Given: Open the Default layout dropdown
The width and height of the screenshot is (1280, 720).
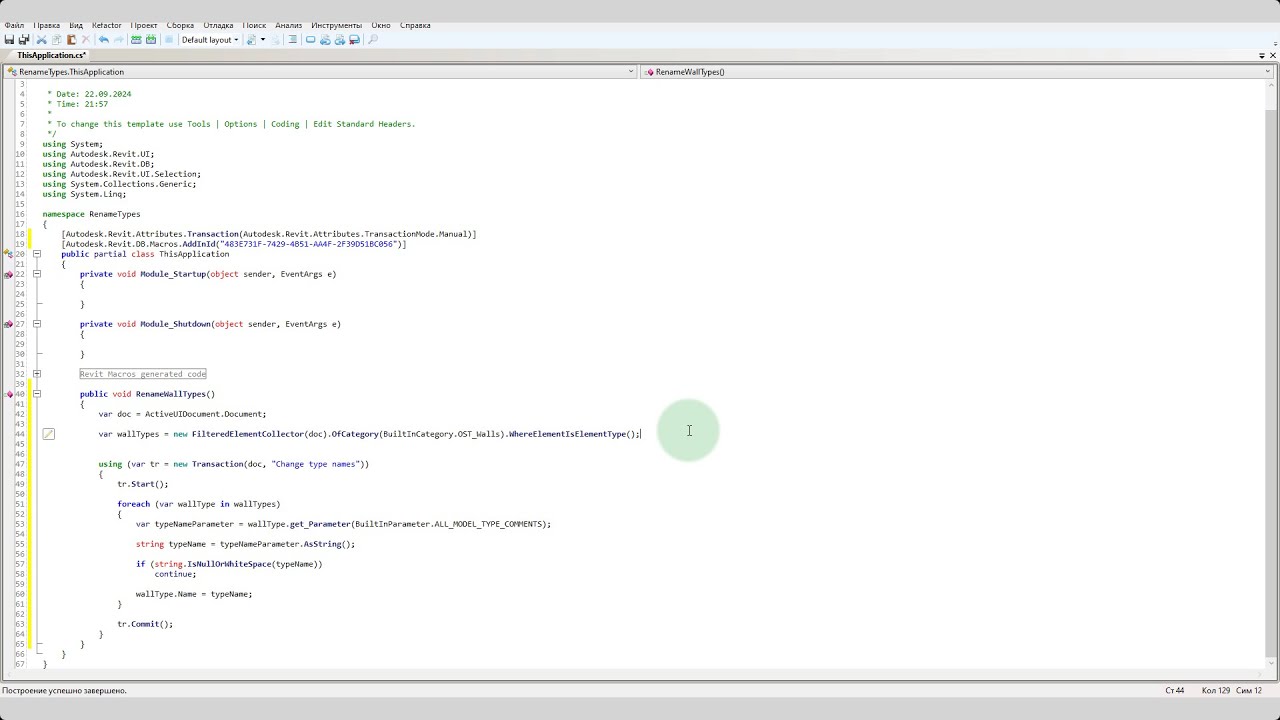Looking at the screenshot, I should [209, 40].
